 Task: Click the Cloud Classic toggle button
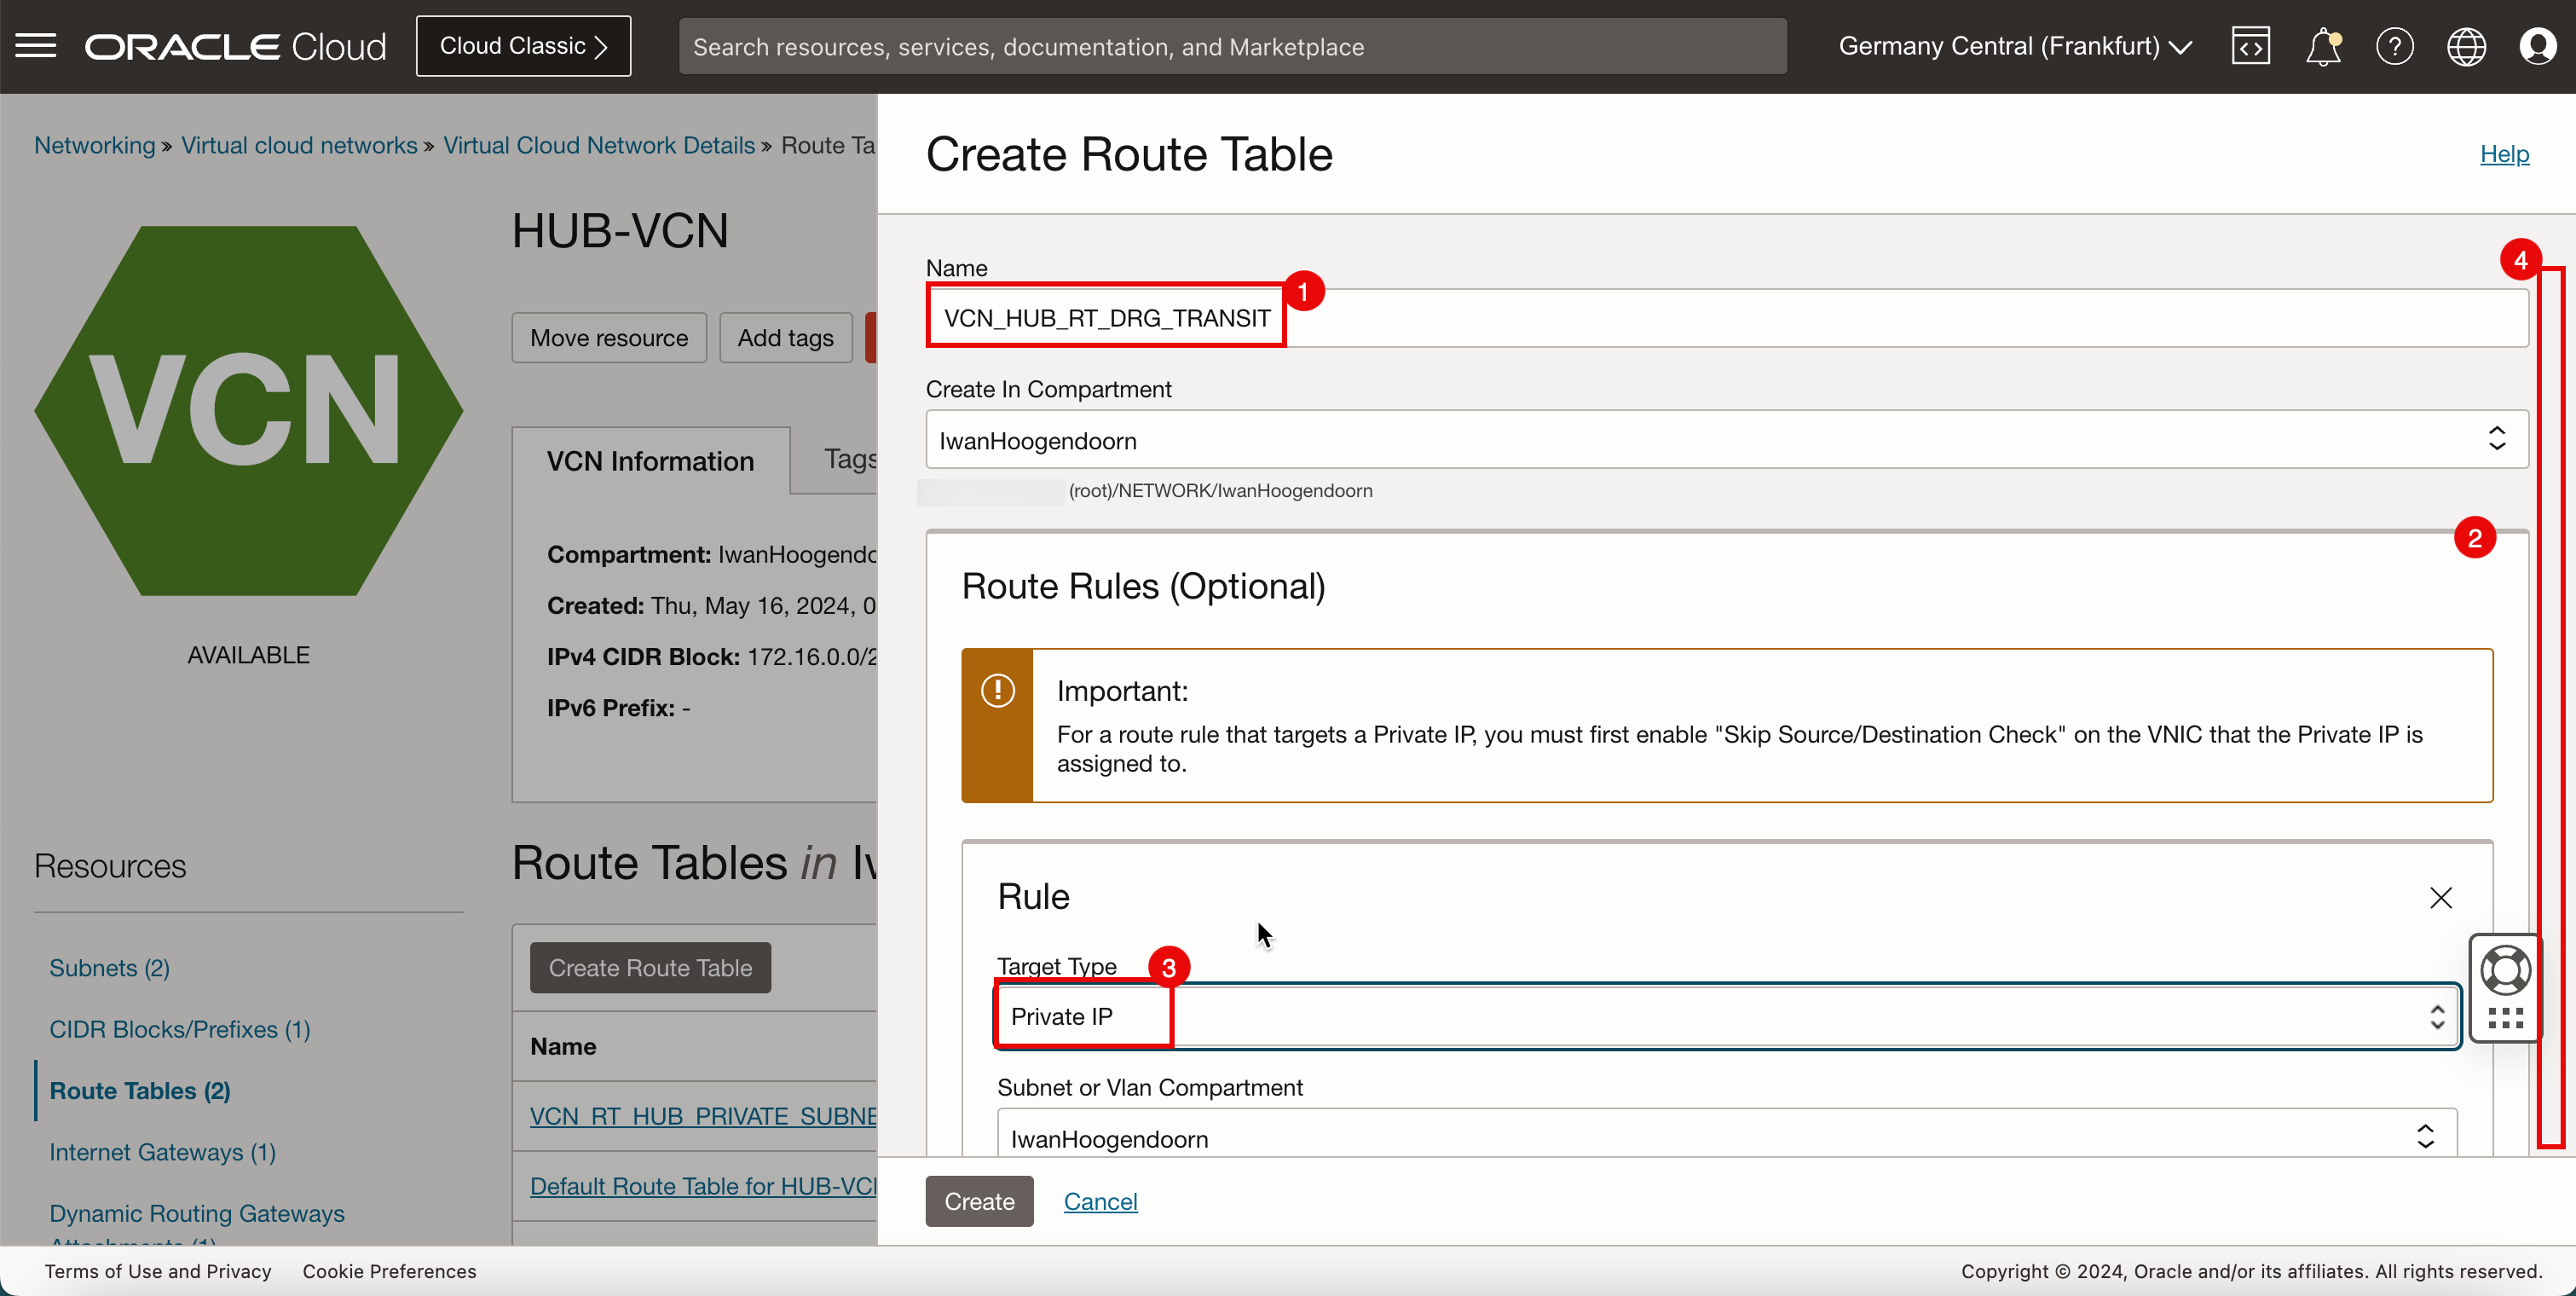coord(523,44)
